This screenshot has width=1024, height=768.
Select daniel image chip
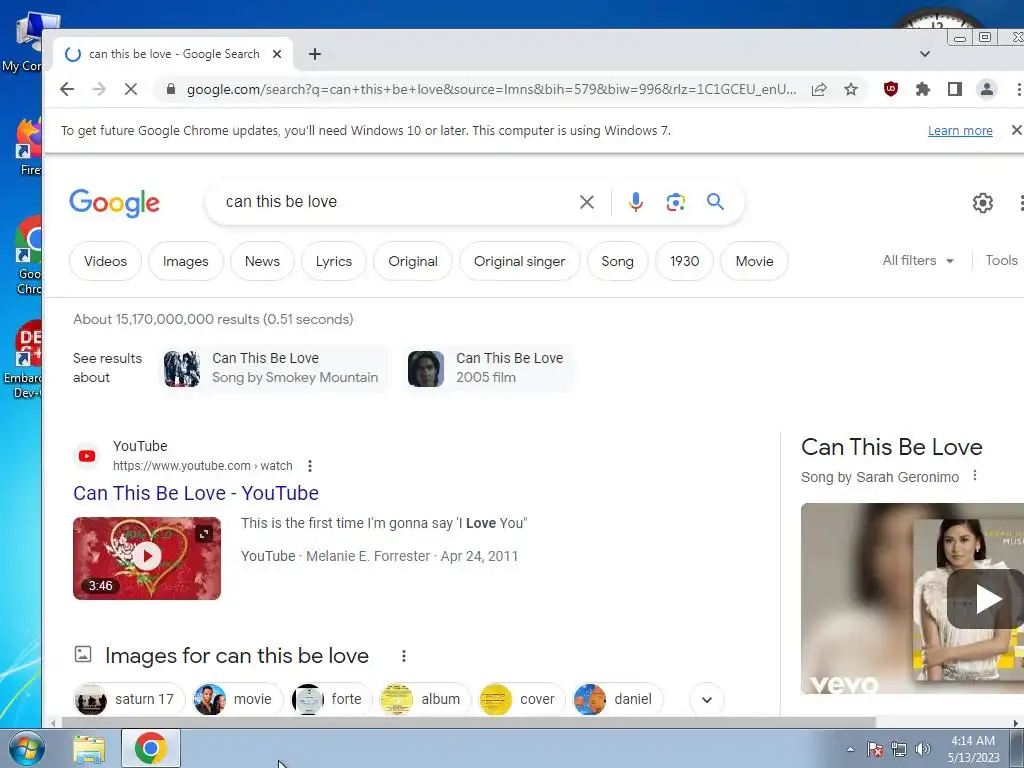617,699
